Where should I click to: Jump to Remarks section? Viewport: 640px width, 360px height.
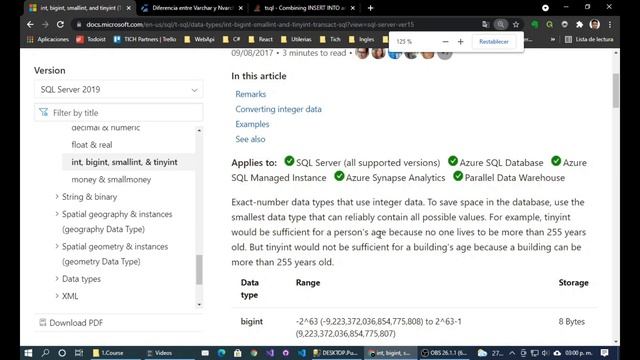pos(251,94)
